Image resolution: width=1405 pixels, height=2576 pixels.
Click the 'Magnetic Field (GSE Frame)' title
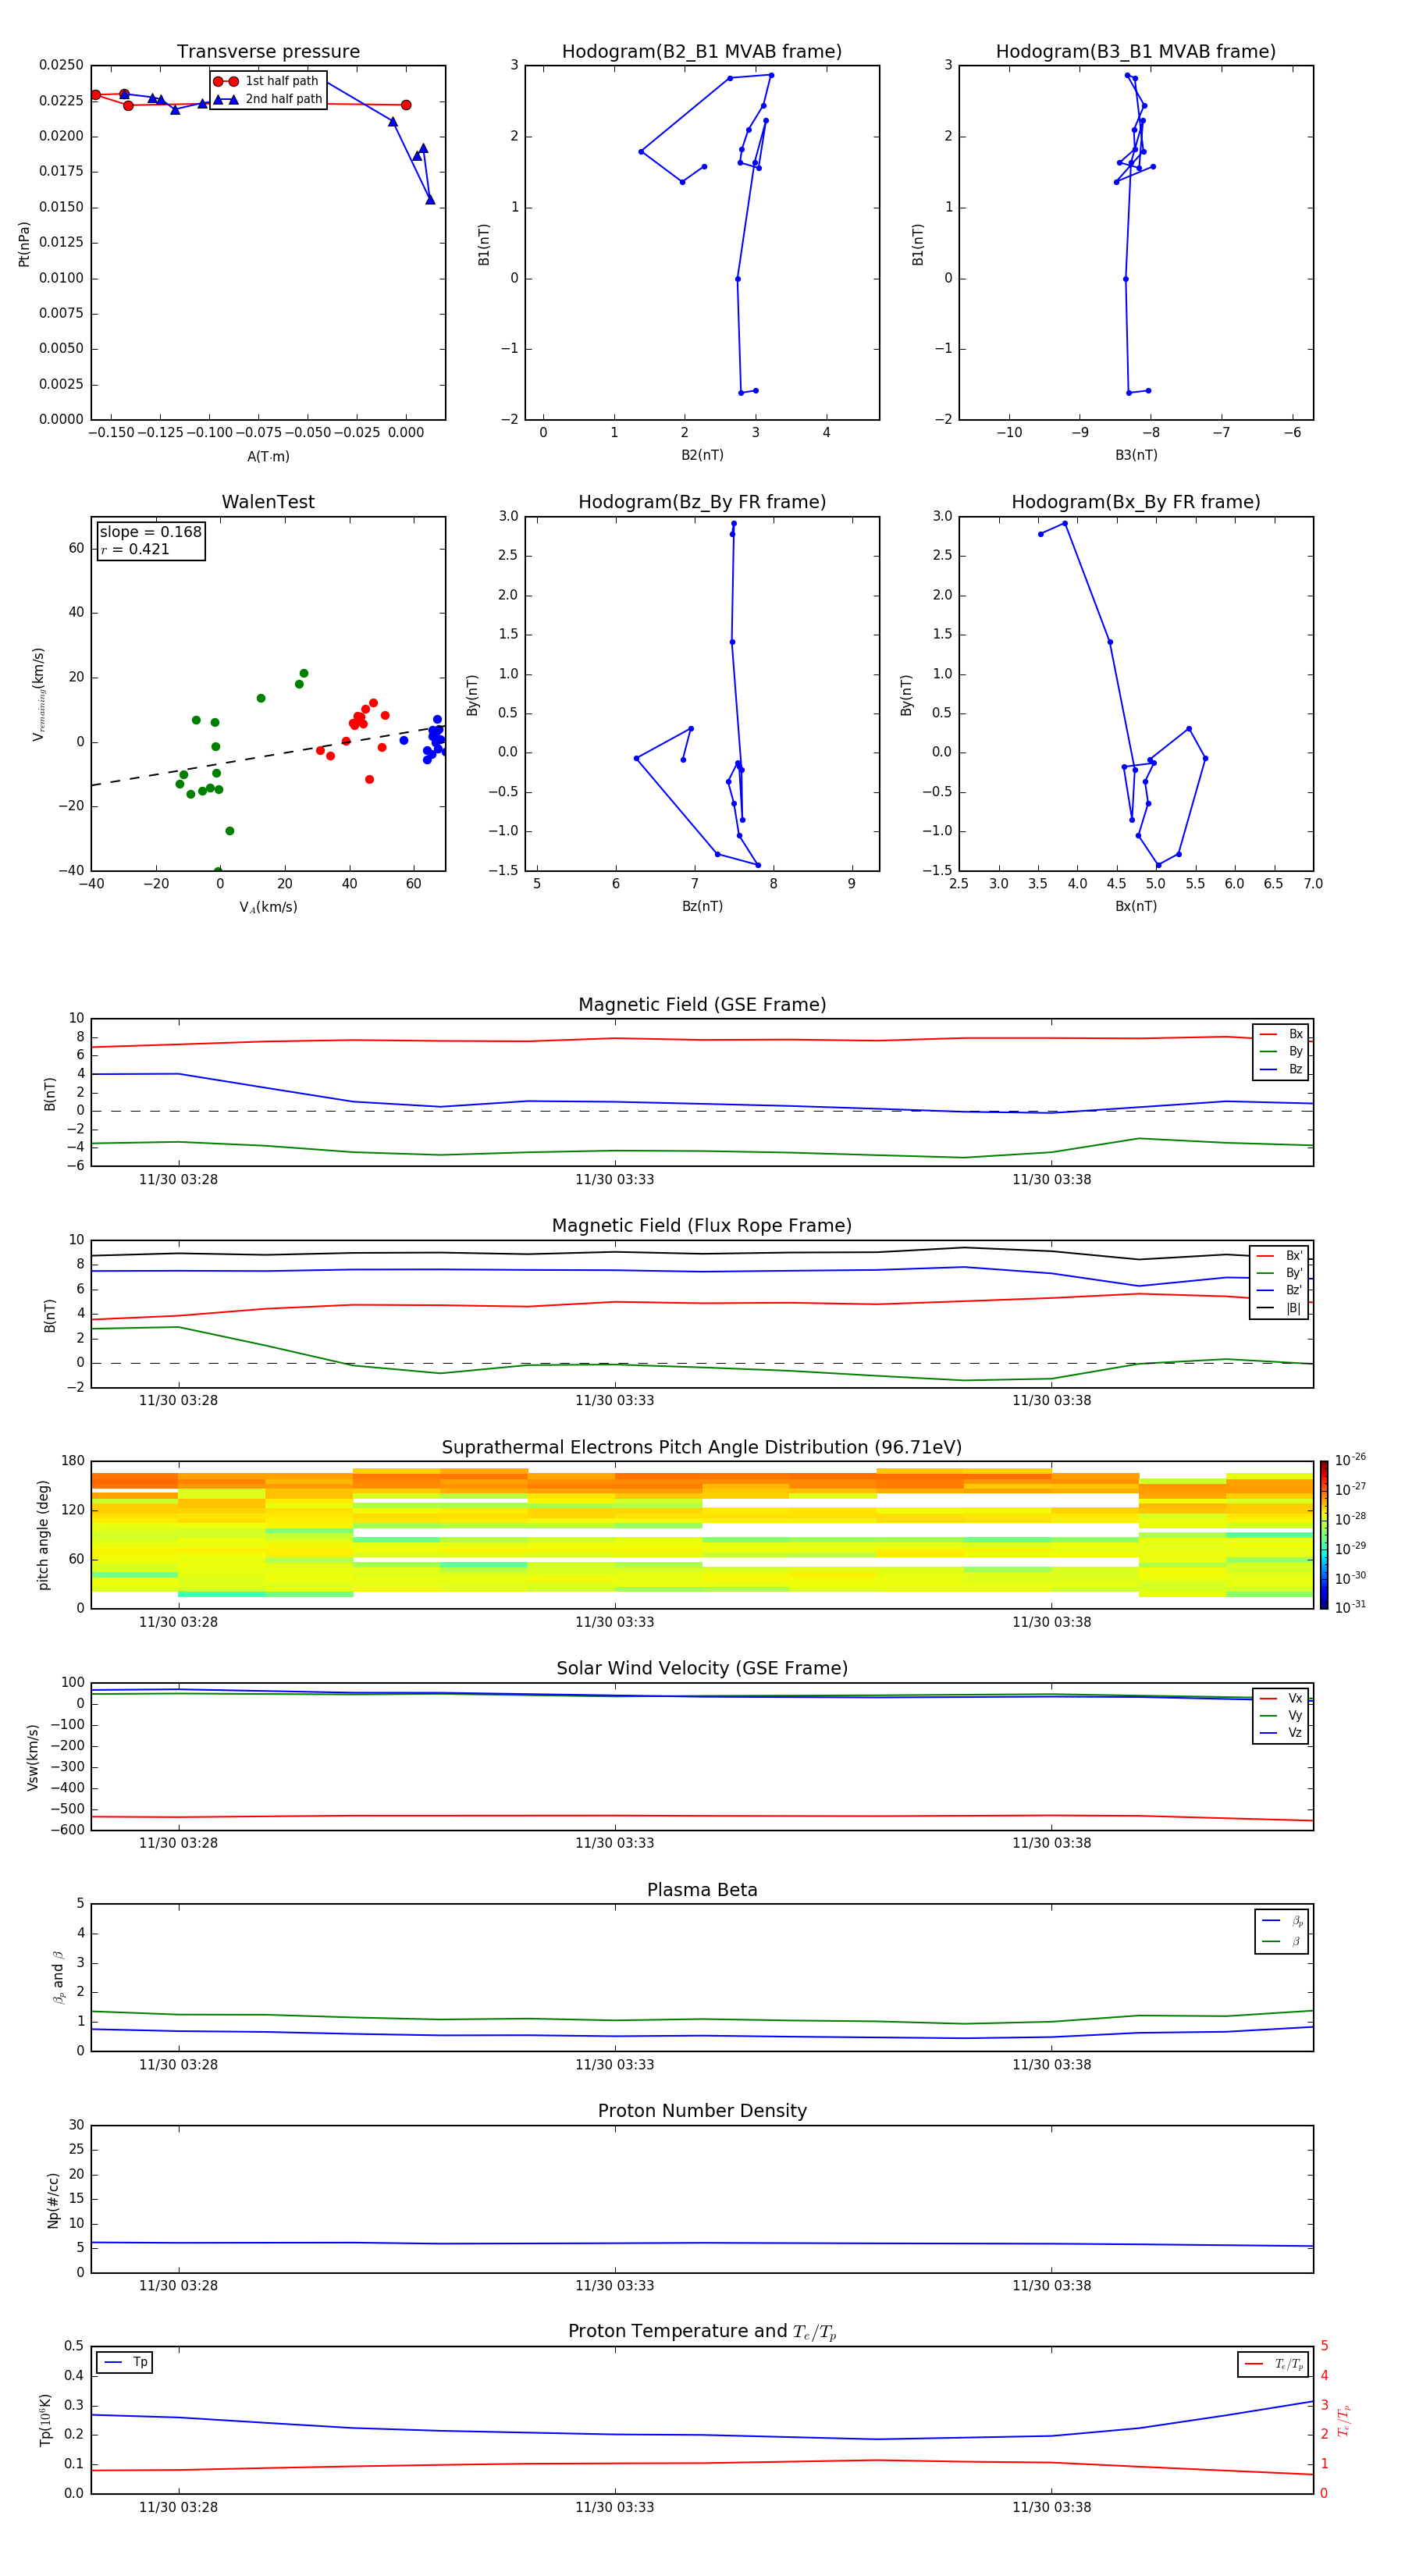(x=702, y=1005)
